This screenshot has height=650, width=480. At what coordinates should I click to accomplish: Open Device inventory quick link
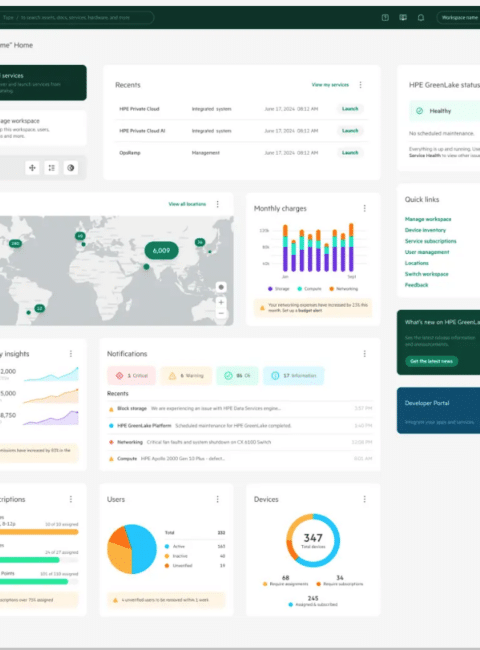coord(425,230)
